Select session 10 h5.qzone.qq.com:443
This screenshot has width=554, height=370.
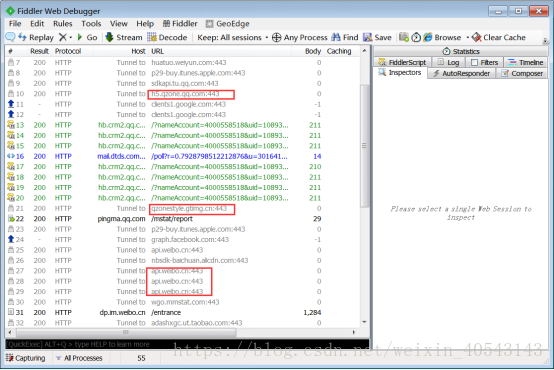pyautogui.click(x=183, y=94)
